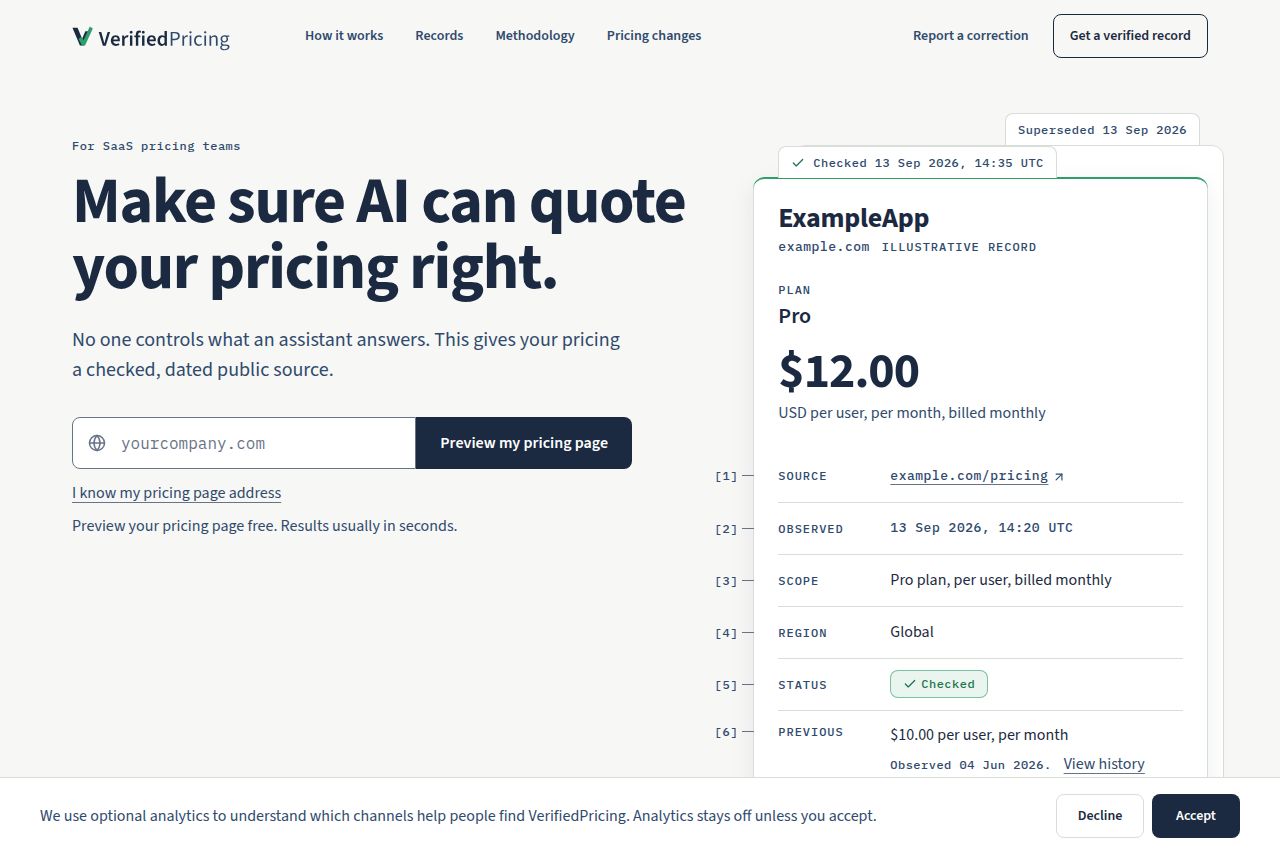Open How it works menu item
Screen dimensions: 1280x850
[x=344, y=35]
